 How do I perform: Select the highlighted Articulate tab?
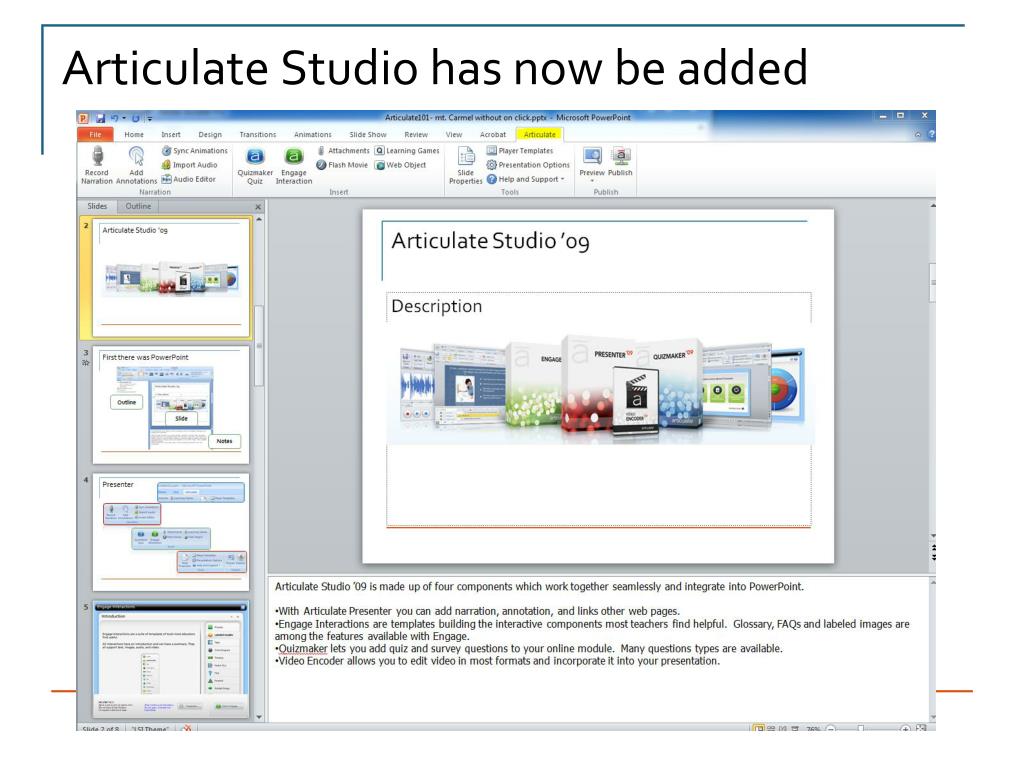click(539, 135)
